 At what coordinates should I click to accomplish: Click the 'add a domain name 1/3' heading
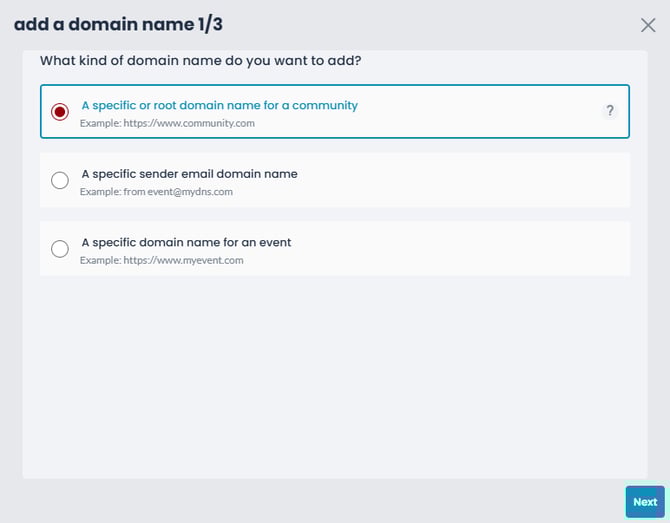[x=118, y=24]
